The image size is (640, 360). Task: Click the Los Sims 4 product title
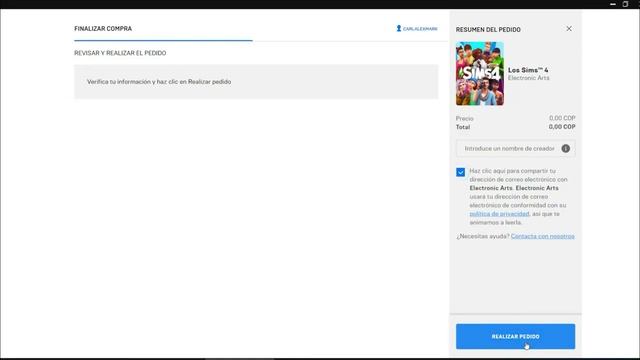pyautogui.click(x=528, y=70)
